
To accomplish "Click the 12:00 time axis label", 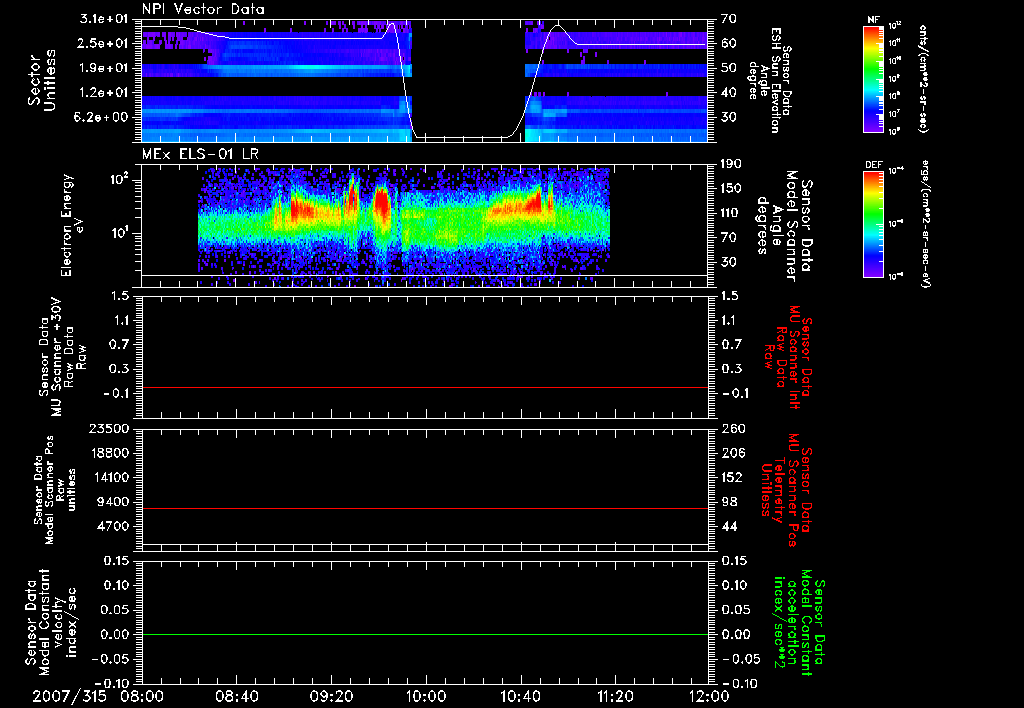I will (x=707, y=695).
